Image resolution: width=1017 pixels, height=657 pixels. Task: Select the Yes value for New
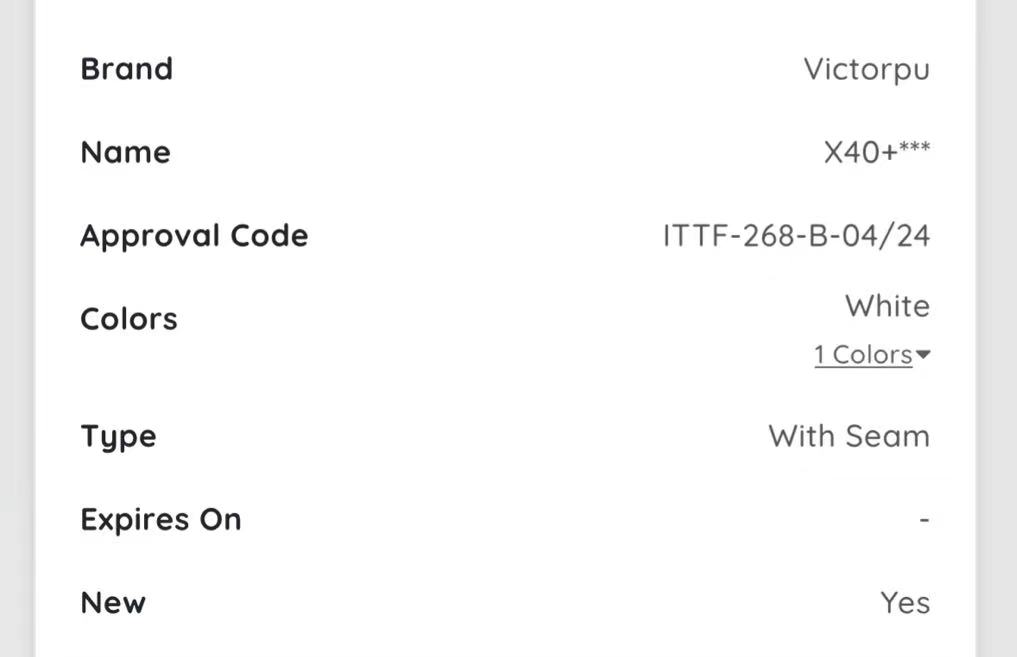point(905,603)
